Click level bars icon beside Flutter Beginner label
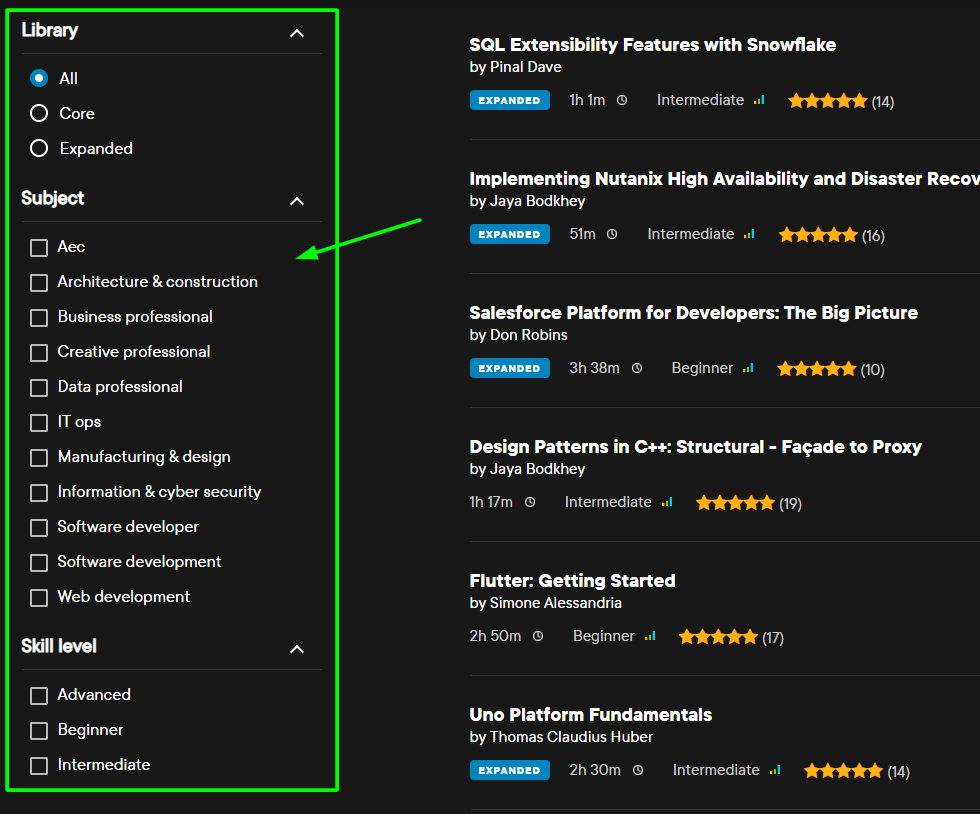Viewport: 980px width, 814px height. click(x=650, y=636)
